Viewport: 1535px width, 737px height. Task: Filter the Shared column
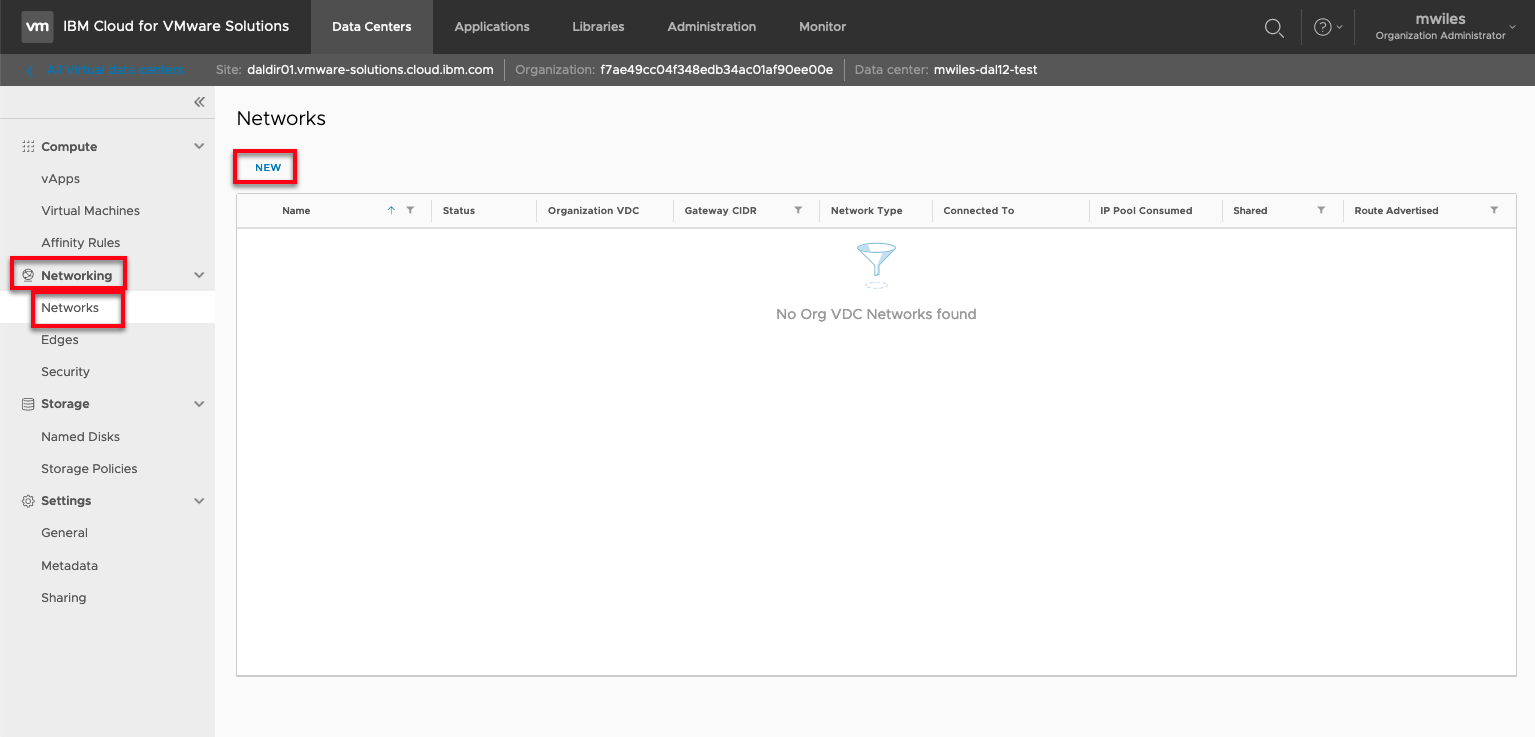tap(1321, 211)
